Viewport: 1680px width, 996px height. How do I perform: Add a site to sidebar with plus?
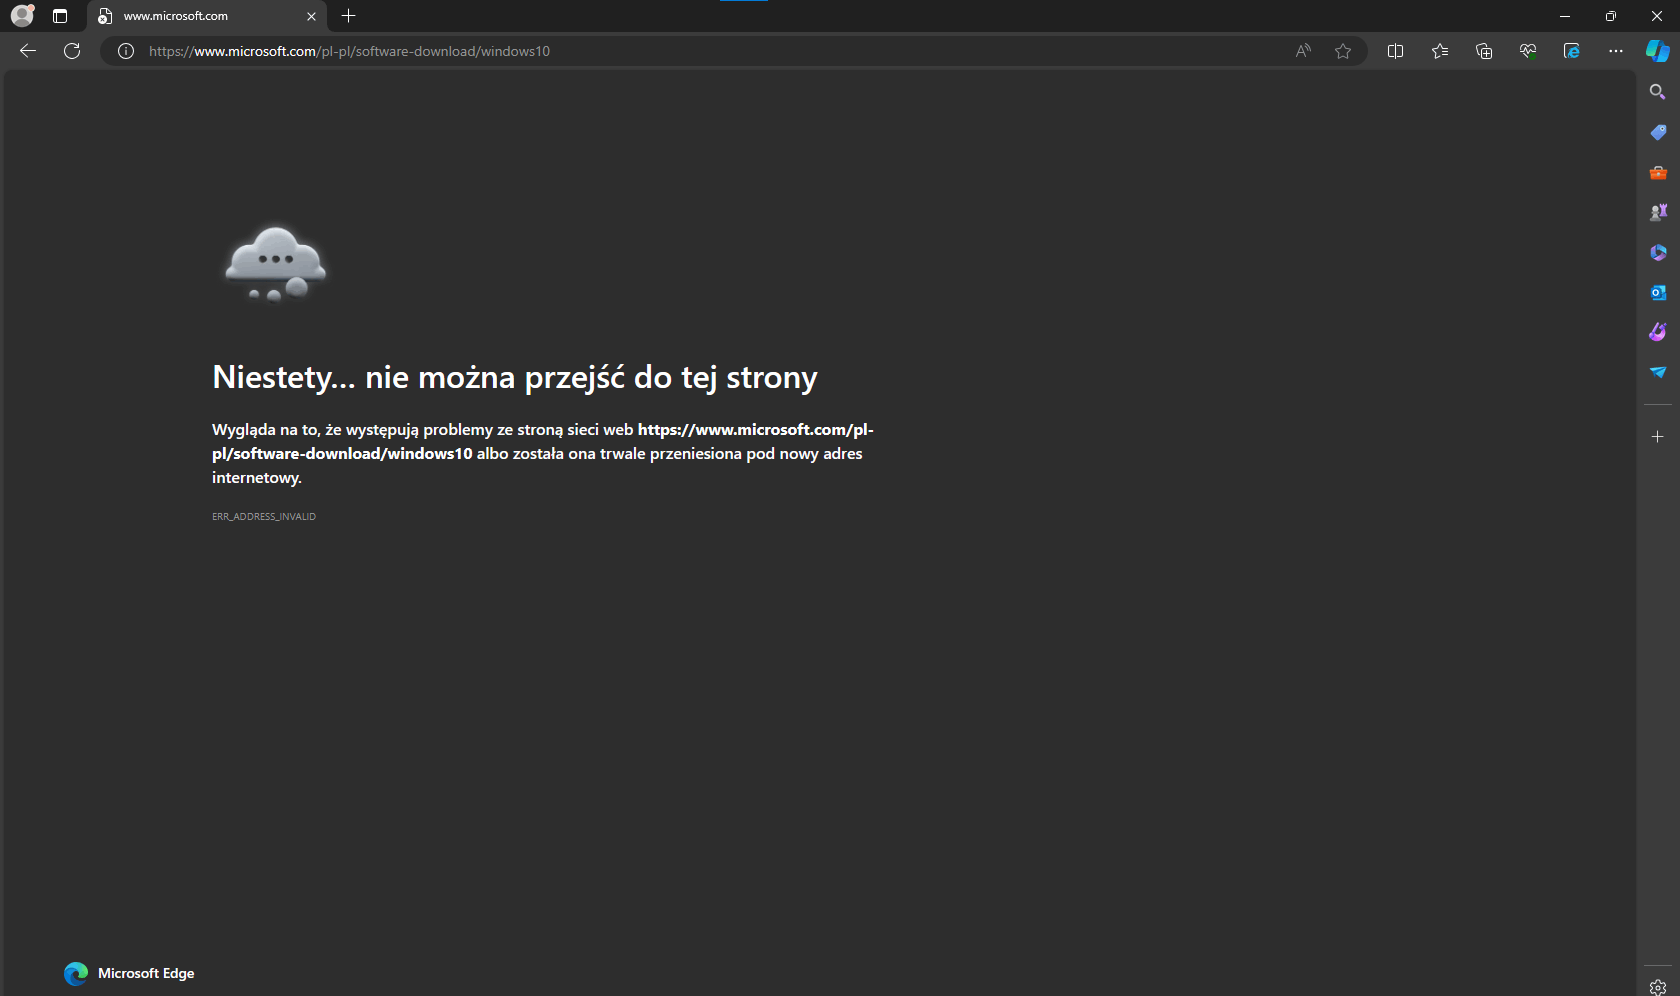click(x=1658, y=437)
